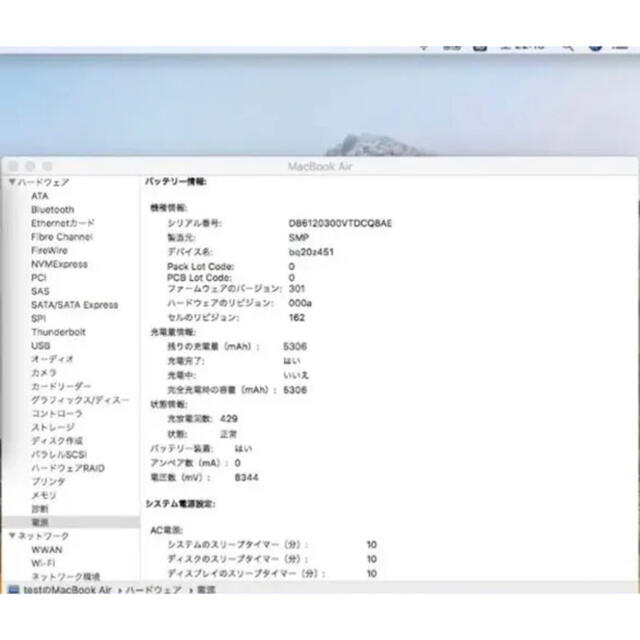Viewport: 640px width, 640px height.
Task: Click hardware revision value 000a
Action: [300, 303]
